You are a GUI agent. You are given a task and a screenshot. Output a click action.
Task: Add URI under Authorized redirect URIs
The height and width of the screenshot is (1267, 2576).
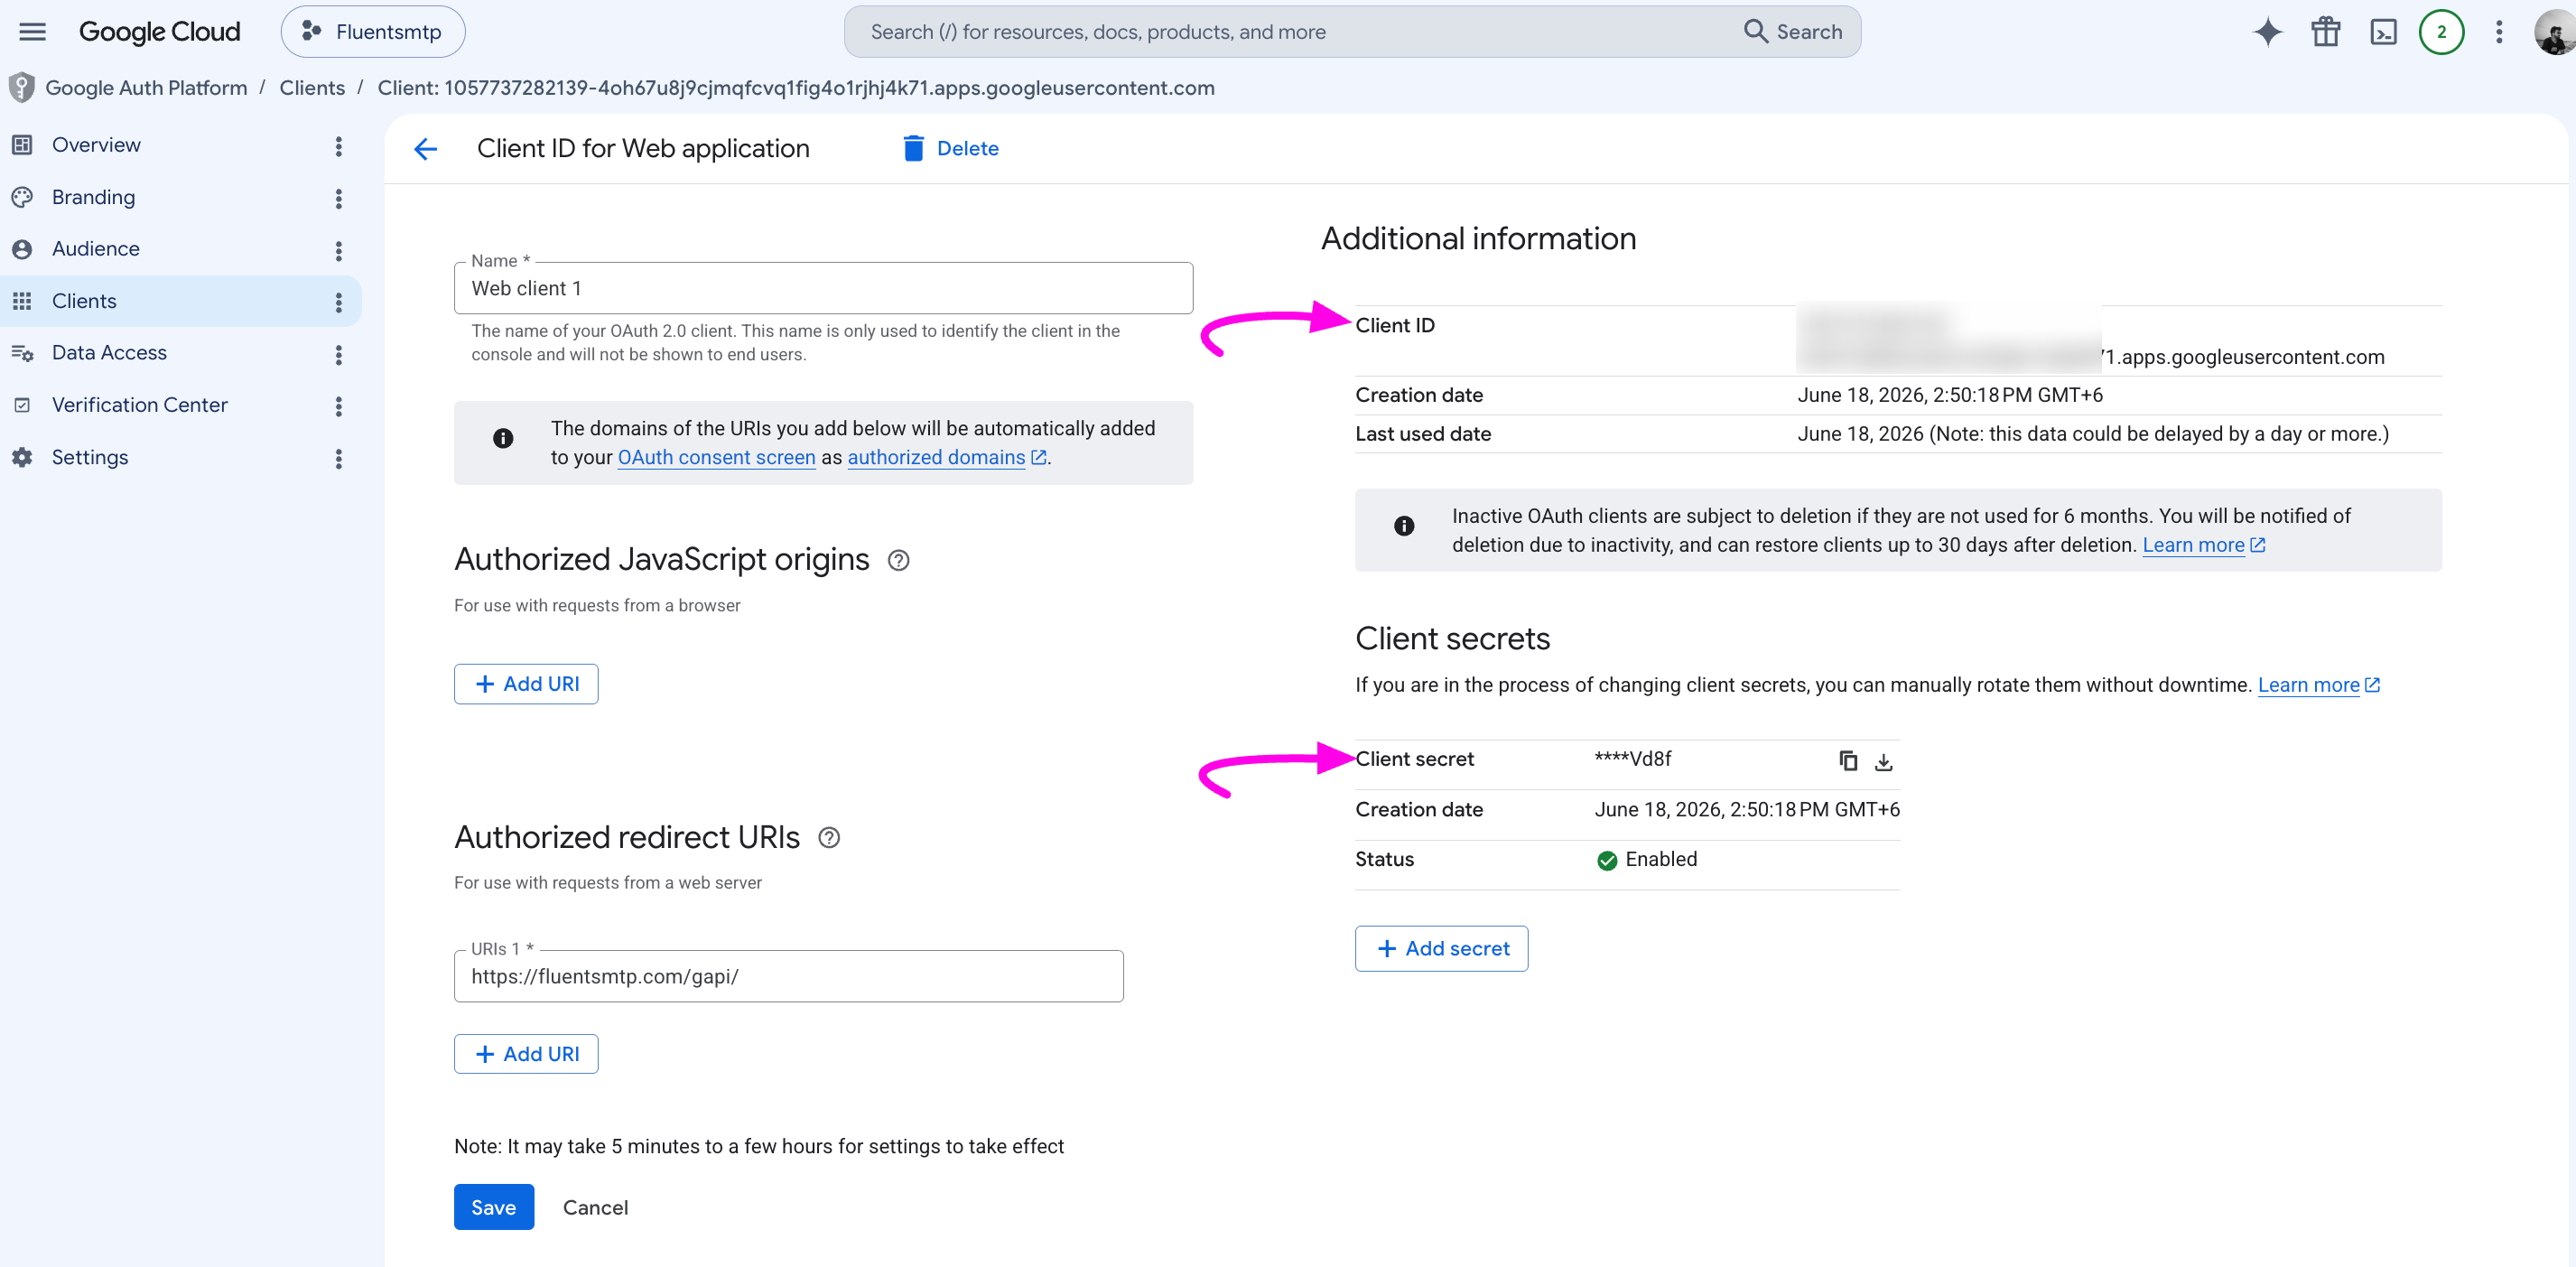coord(526,1054)
